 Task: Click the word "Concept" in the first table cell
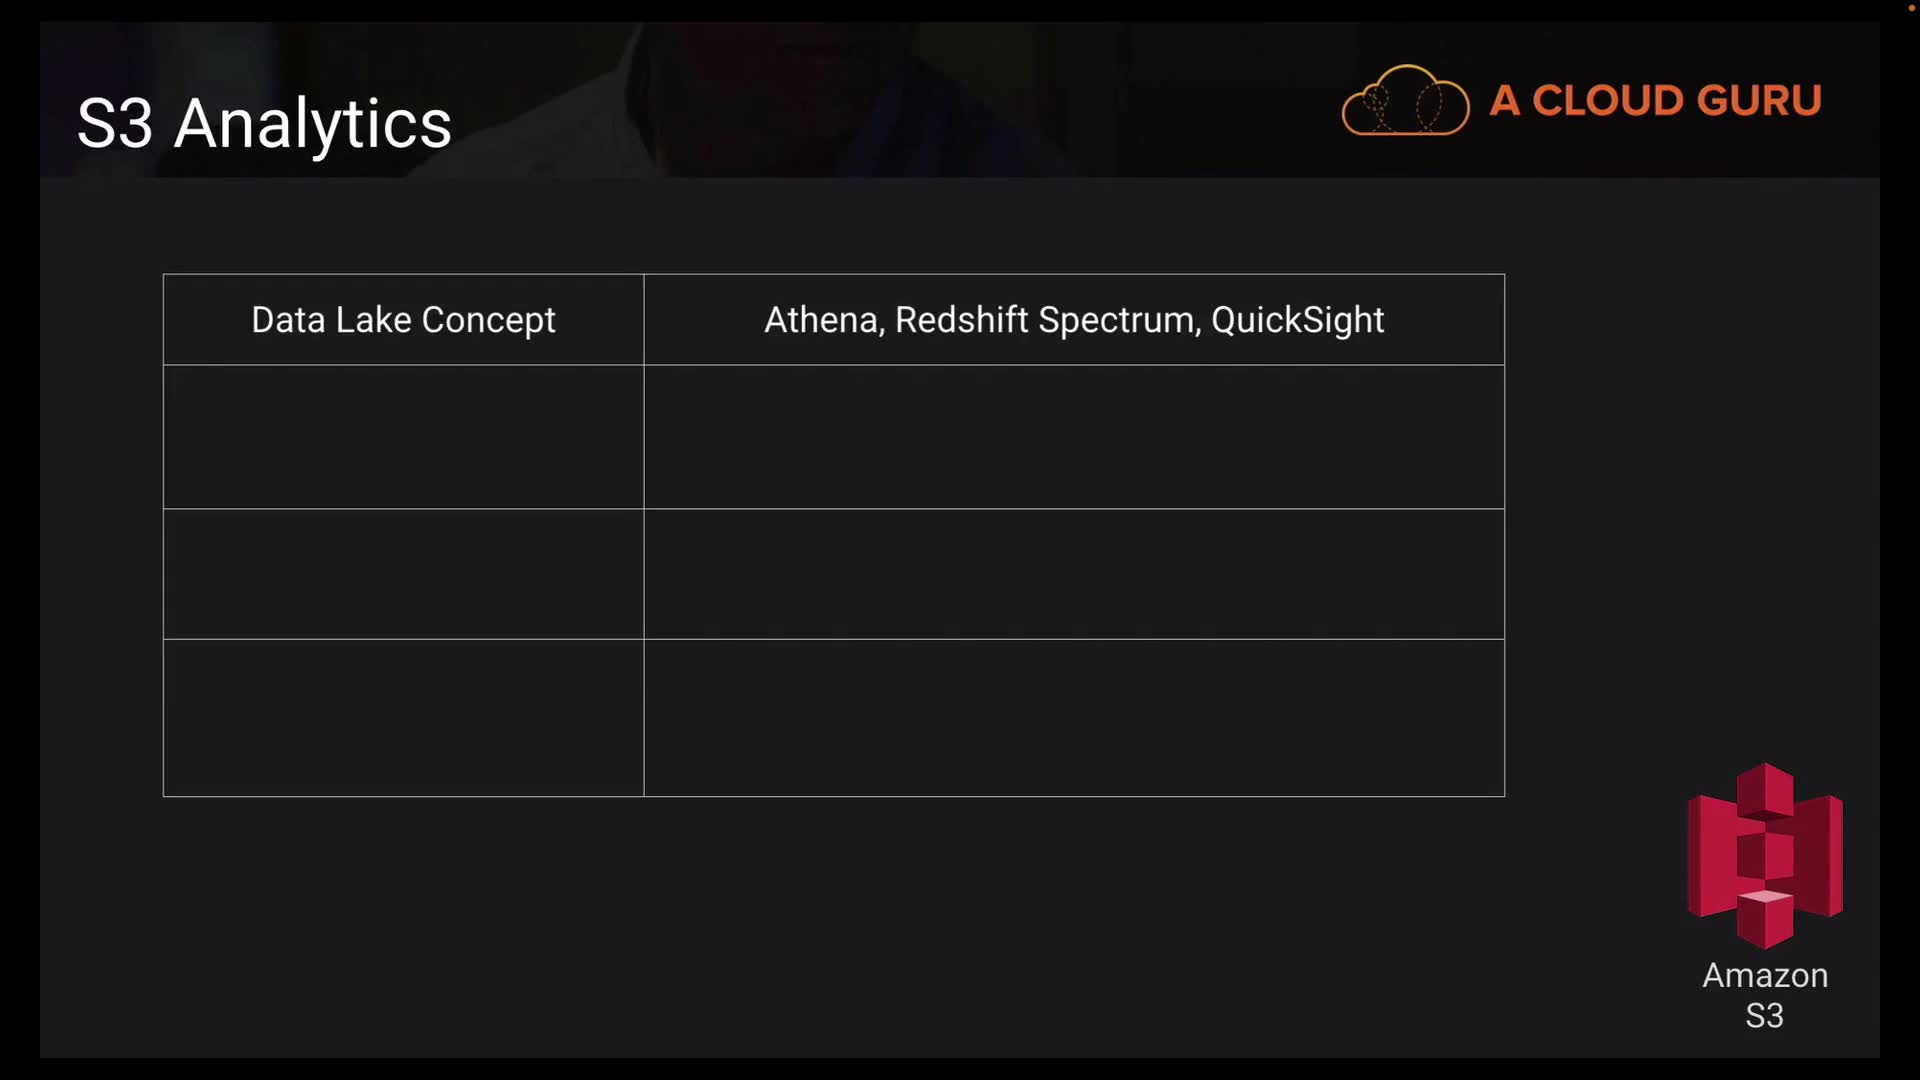[x=488, y=320]
